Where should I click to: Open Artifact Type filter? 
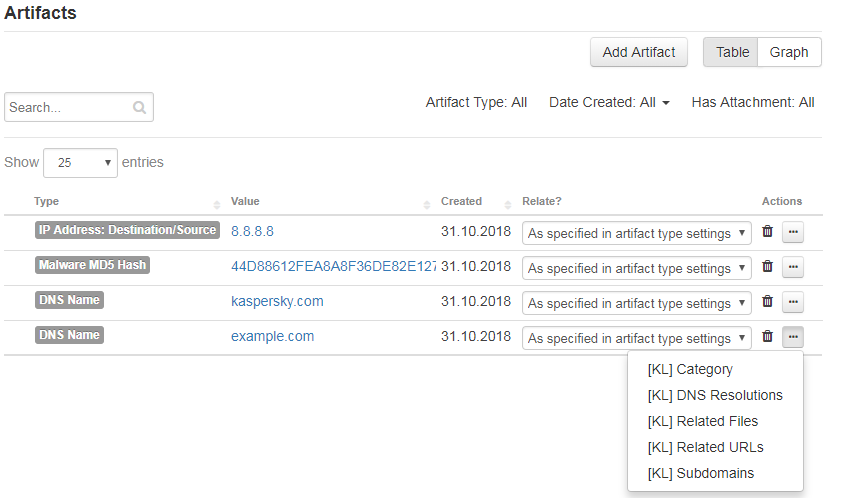tap(476, 102)
